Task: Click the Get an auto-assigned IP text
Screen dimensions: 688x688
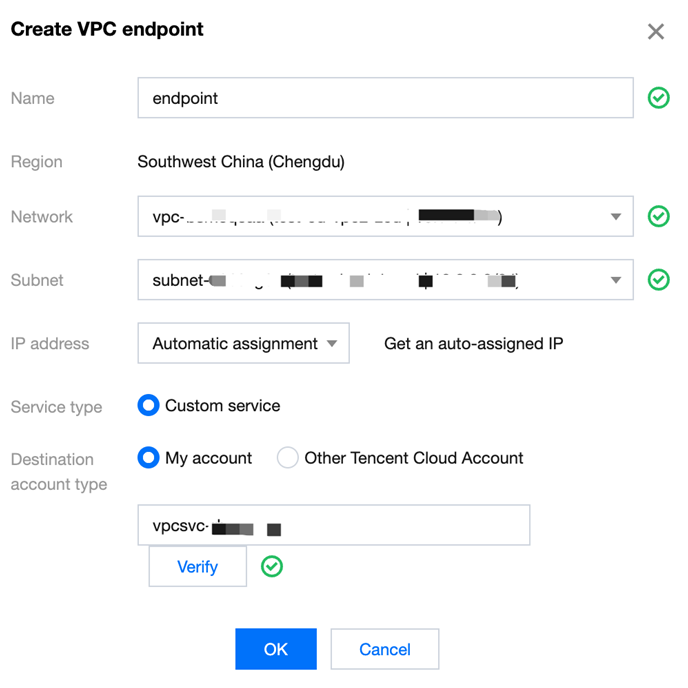Action: click(473, 344)
